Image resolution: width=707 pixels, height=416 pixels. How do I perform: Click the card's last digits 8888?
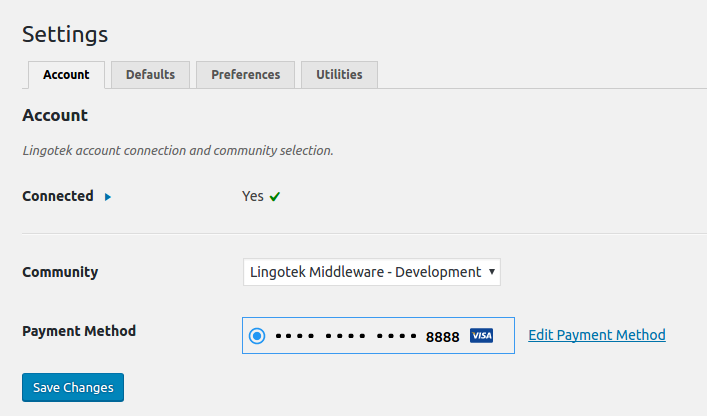coord(442,337)
